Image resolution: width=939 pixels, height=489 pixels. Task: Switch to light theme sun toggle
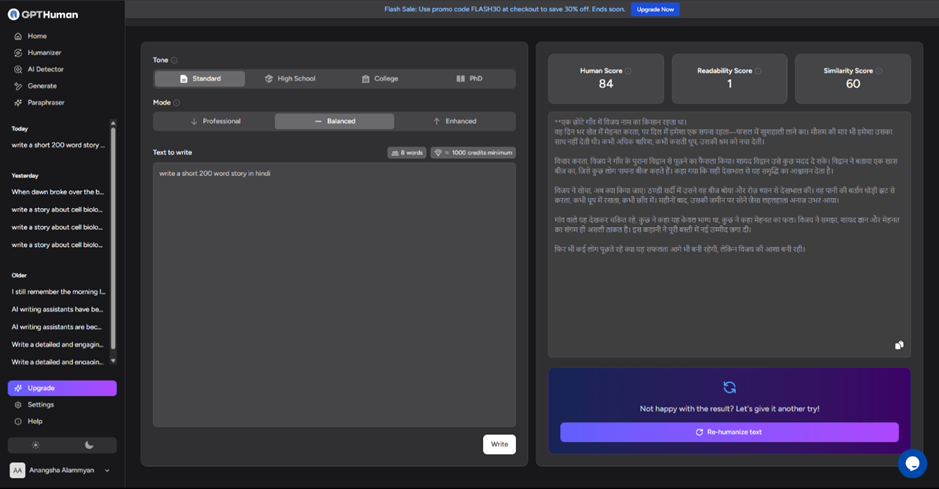pos(35,445)
